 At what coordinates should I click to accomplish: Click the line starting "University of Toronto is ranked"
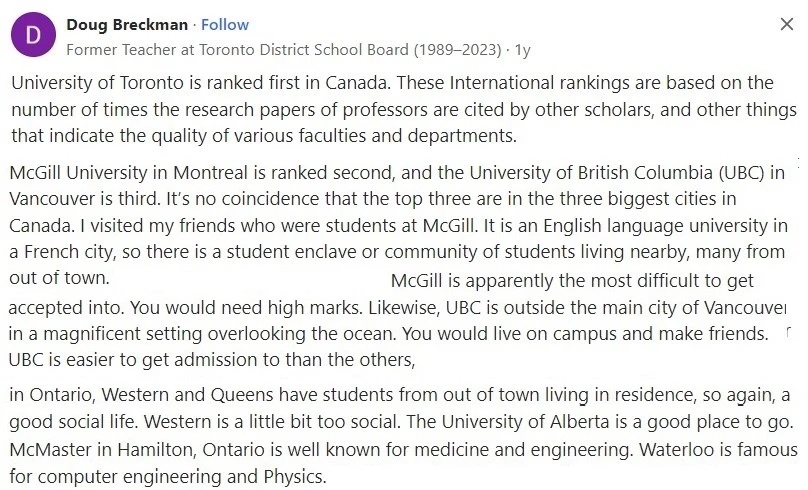pyautogui.click(x=392, y=83)
